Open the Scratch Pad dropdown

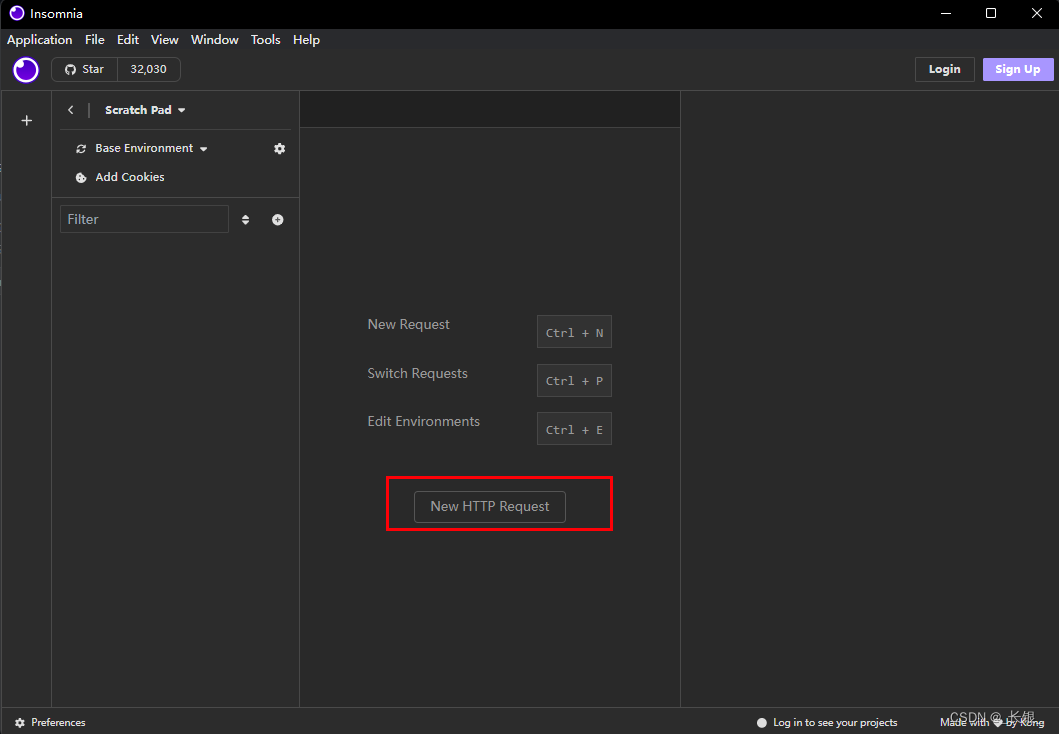click(x=145, y=110)
